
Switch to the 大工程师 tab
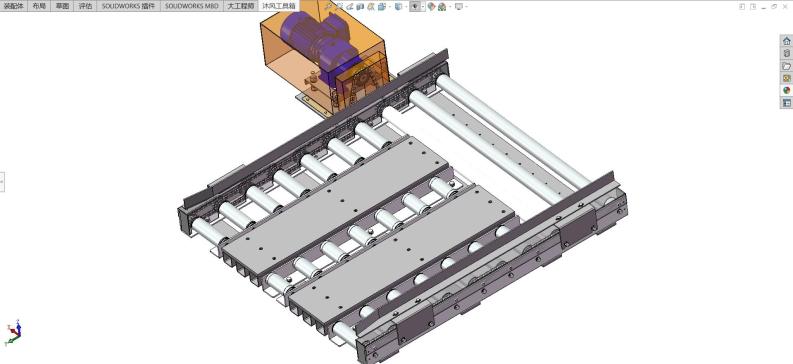(241, 7)
